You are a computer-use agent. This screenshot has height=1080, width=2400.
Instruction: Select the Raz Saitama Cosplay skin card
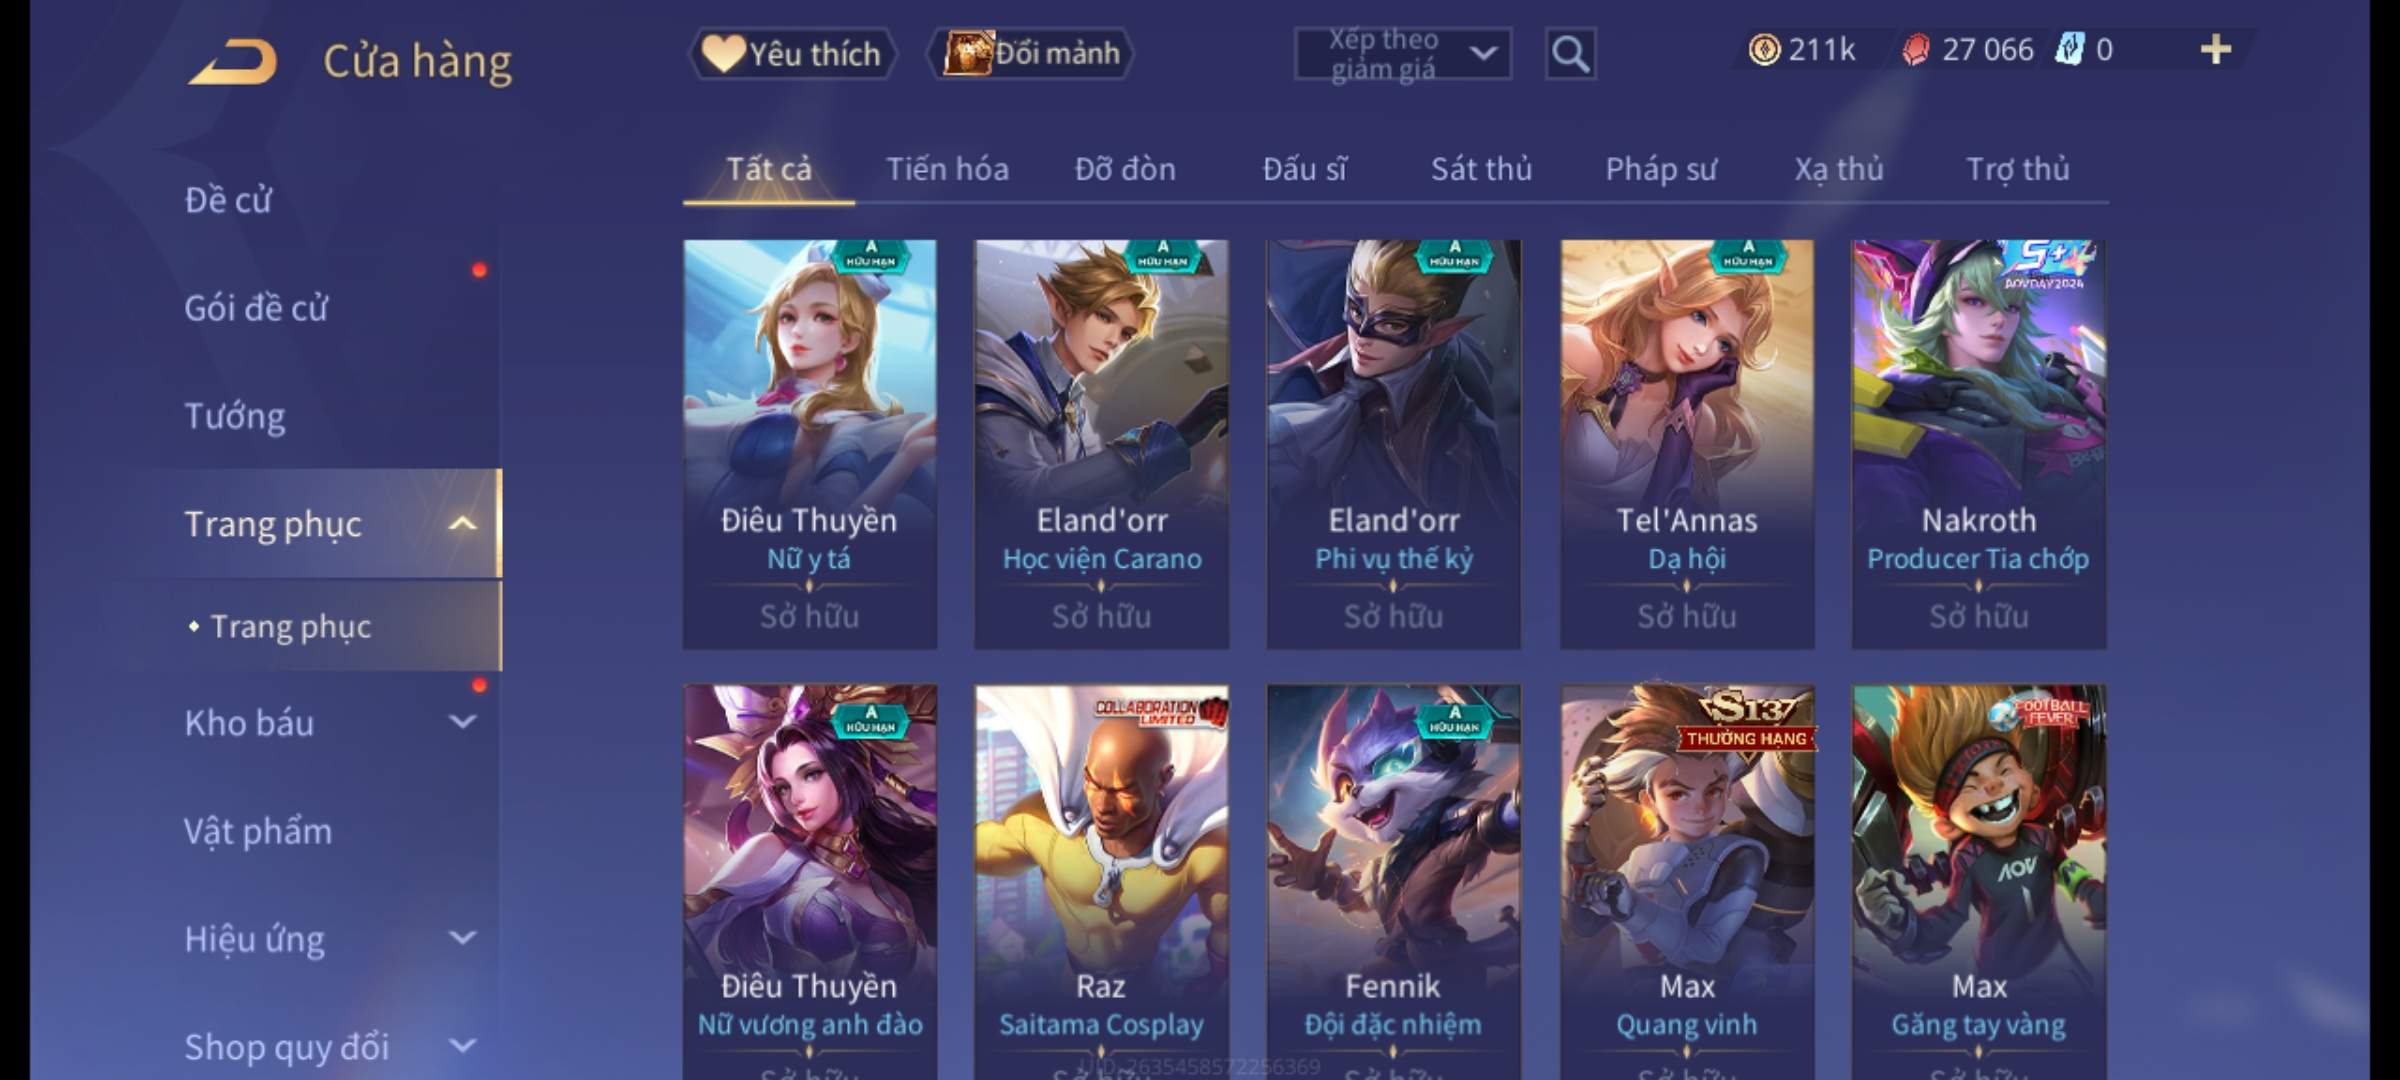tap(1101, 882)
